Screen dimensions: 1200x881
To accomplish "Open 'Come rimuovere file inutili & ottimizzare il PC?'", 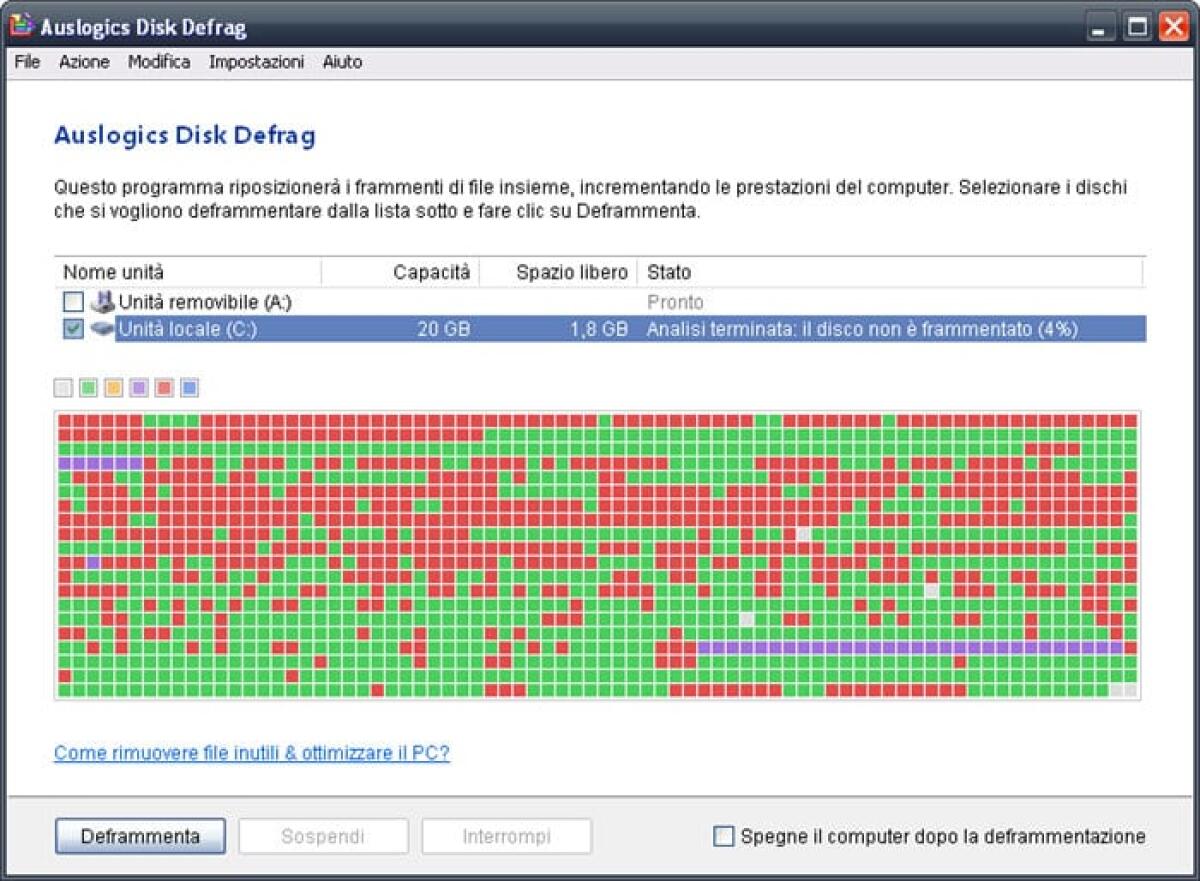I will (252, 755).
